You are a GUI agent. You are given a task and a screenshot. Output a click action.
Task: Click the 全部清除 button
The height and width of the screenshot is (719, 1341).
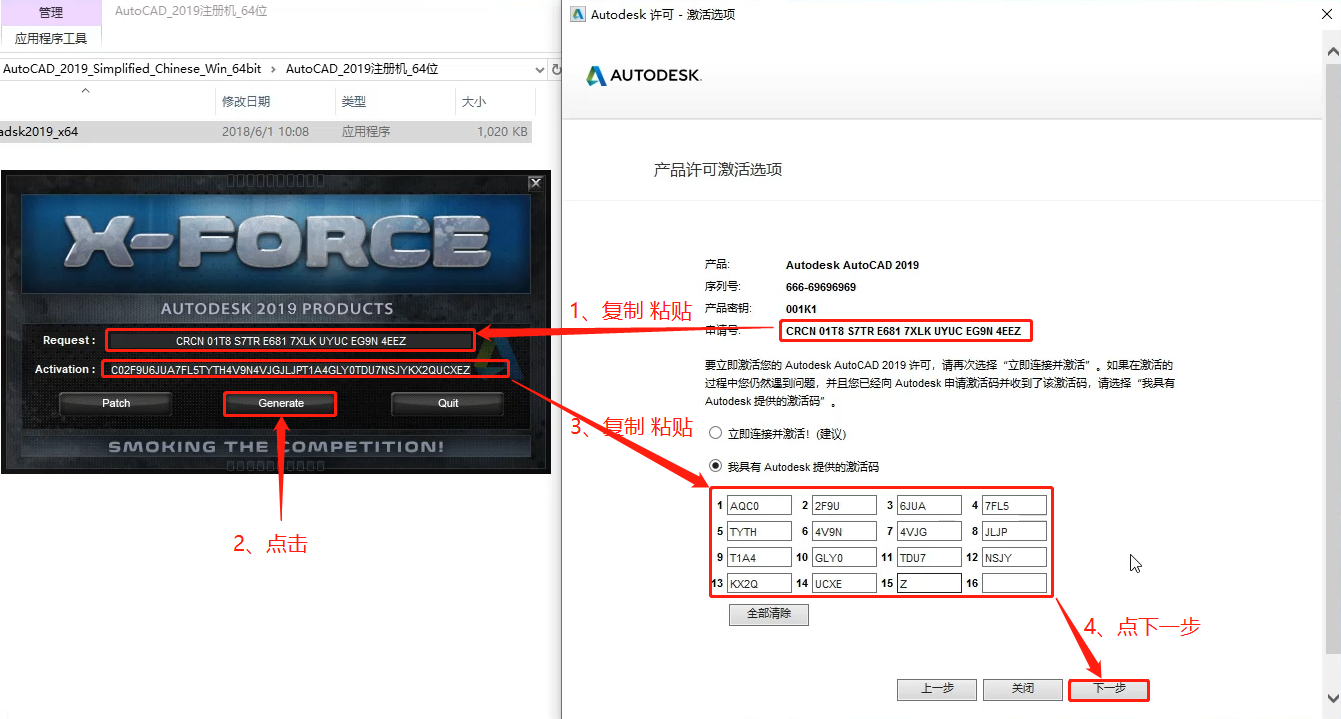pyautogui.click(x=769, y=614)
